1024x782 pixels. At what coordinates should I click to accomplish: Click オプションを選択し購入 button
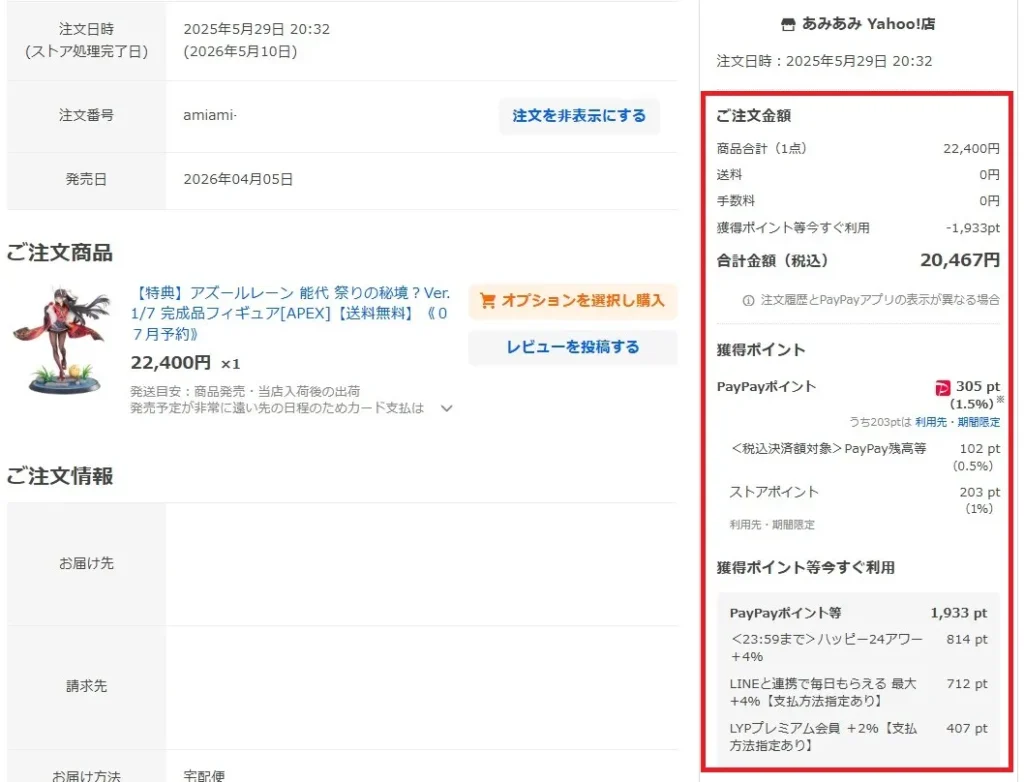point(573,301)
